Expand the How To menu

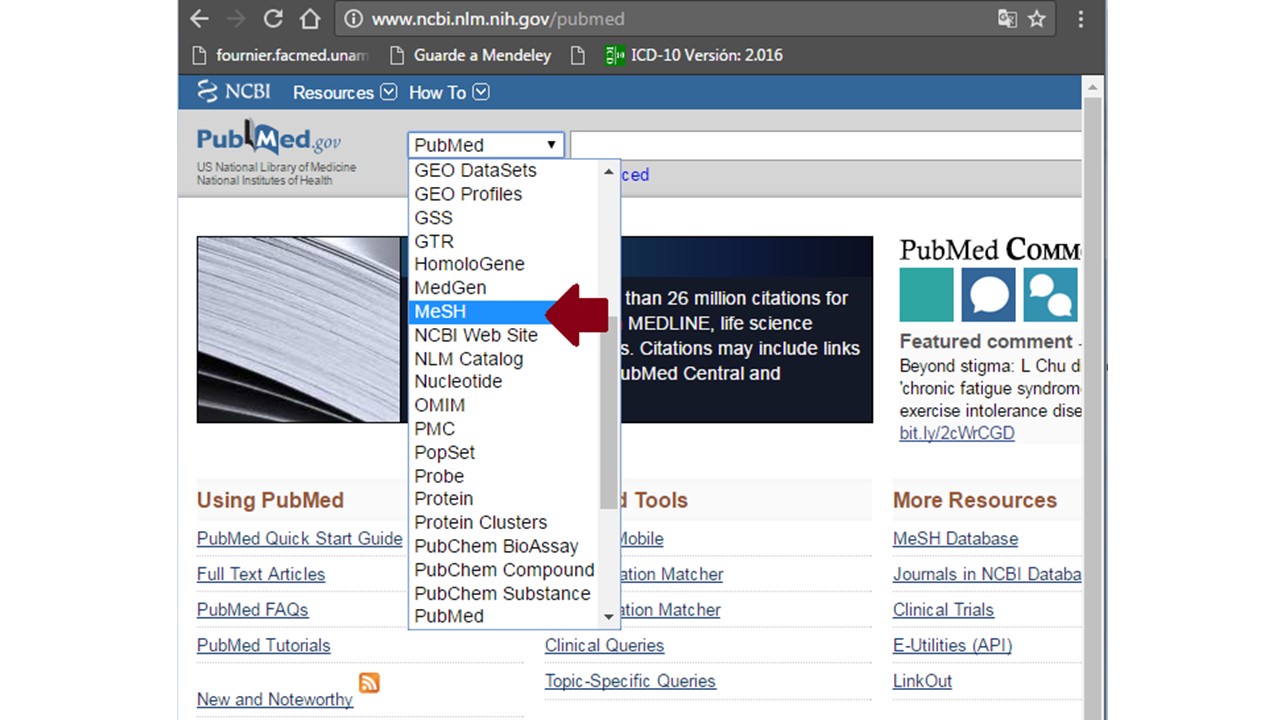449,92
